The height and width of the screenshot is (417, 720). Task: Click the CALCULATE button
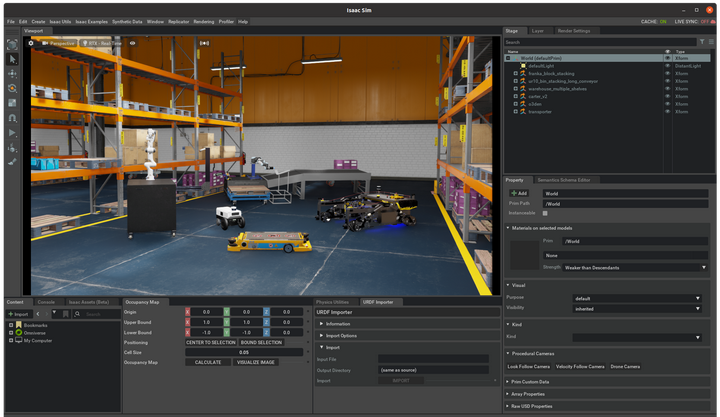(x=208, y=362)
